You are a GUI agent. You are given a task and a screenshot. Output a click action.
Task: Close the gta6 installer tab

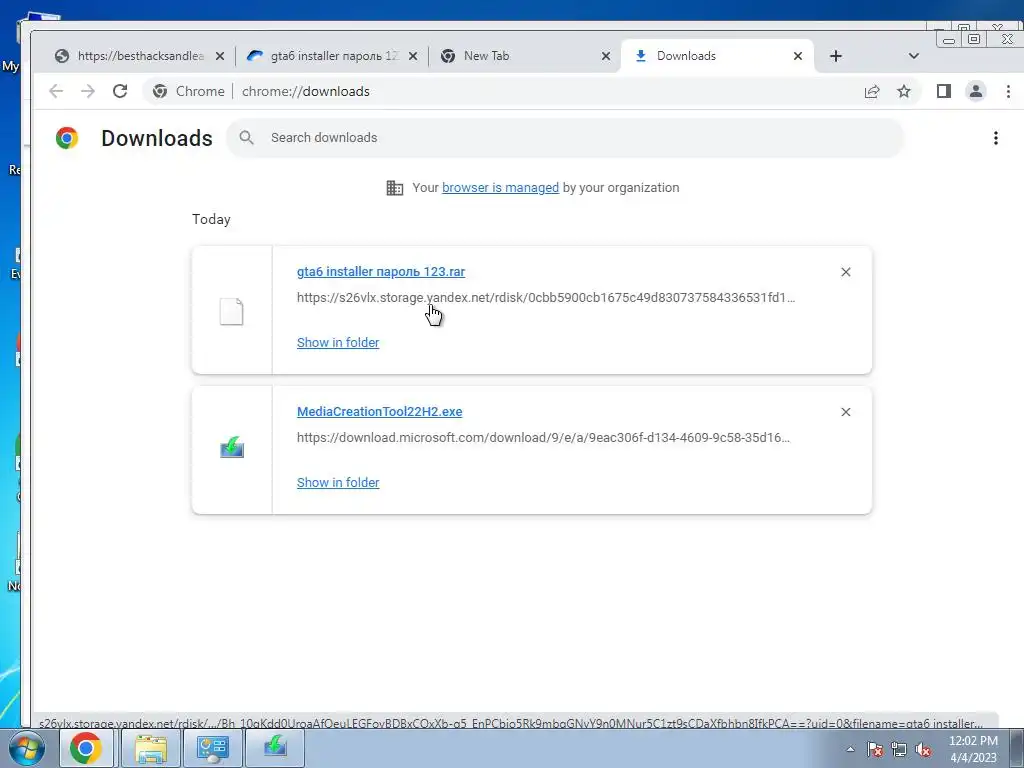(x=413, y=56)
